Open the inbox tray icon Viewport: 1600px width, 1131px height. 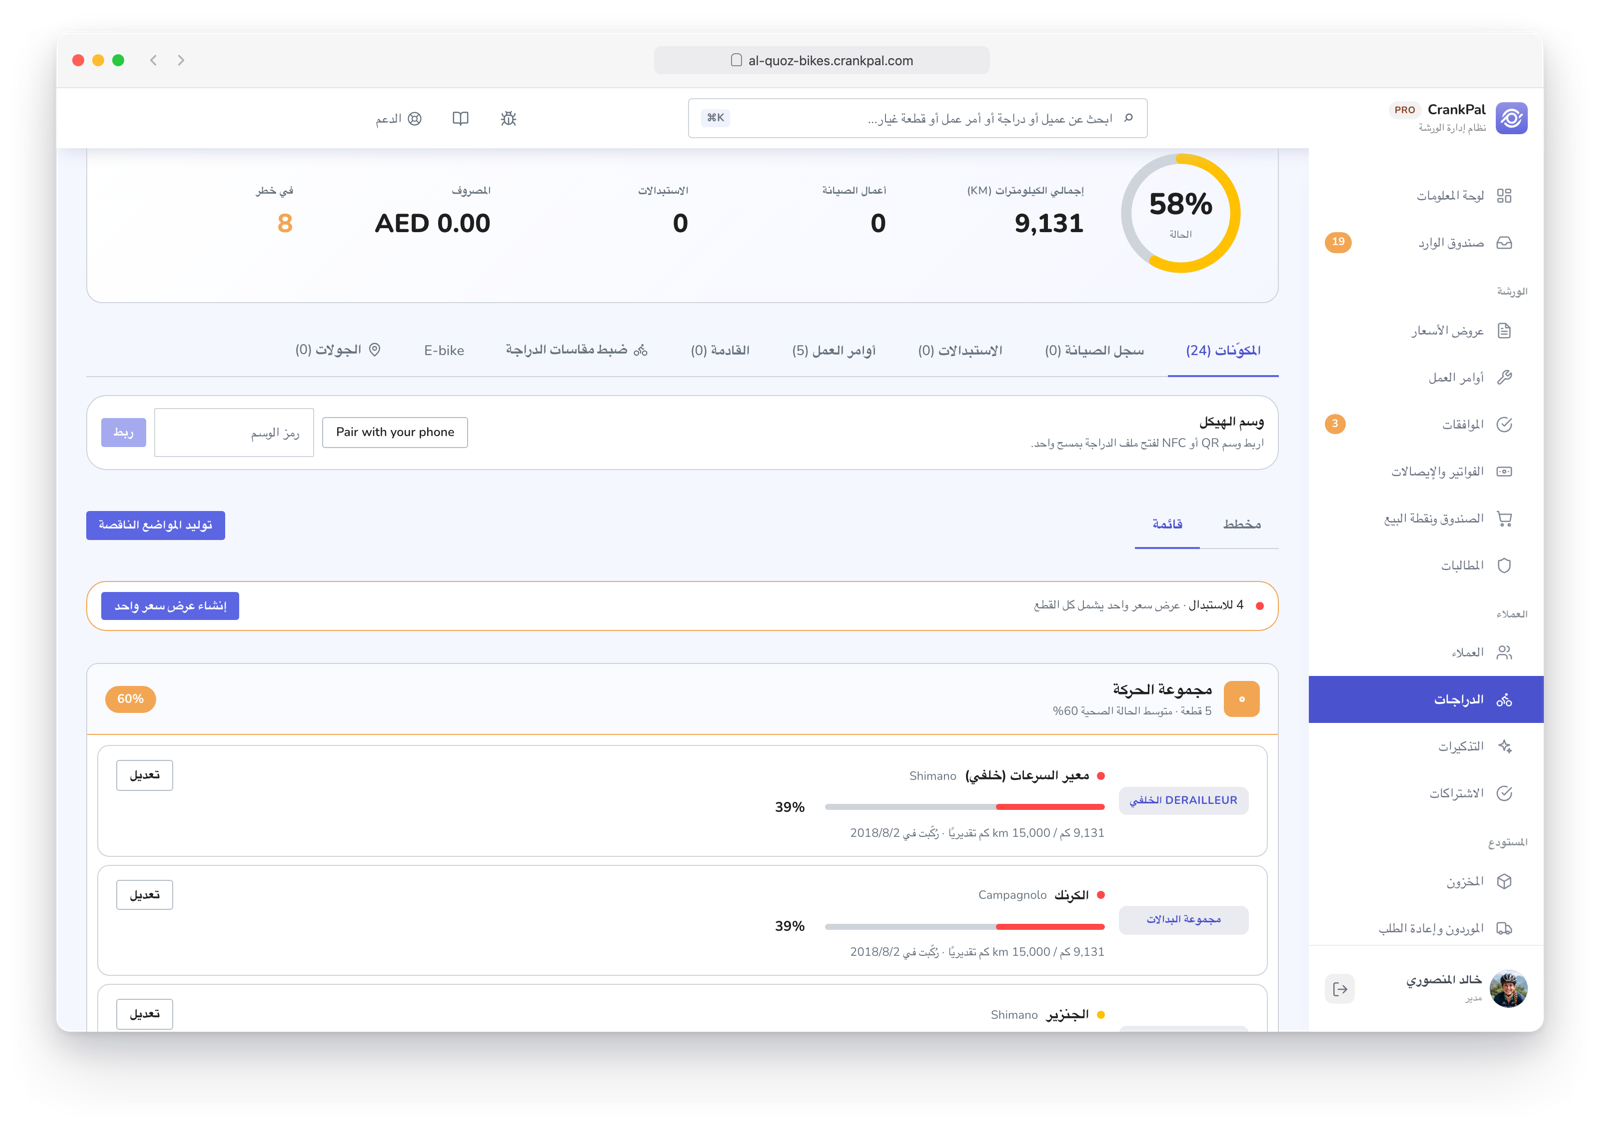[x=1504, y=243]
